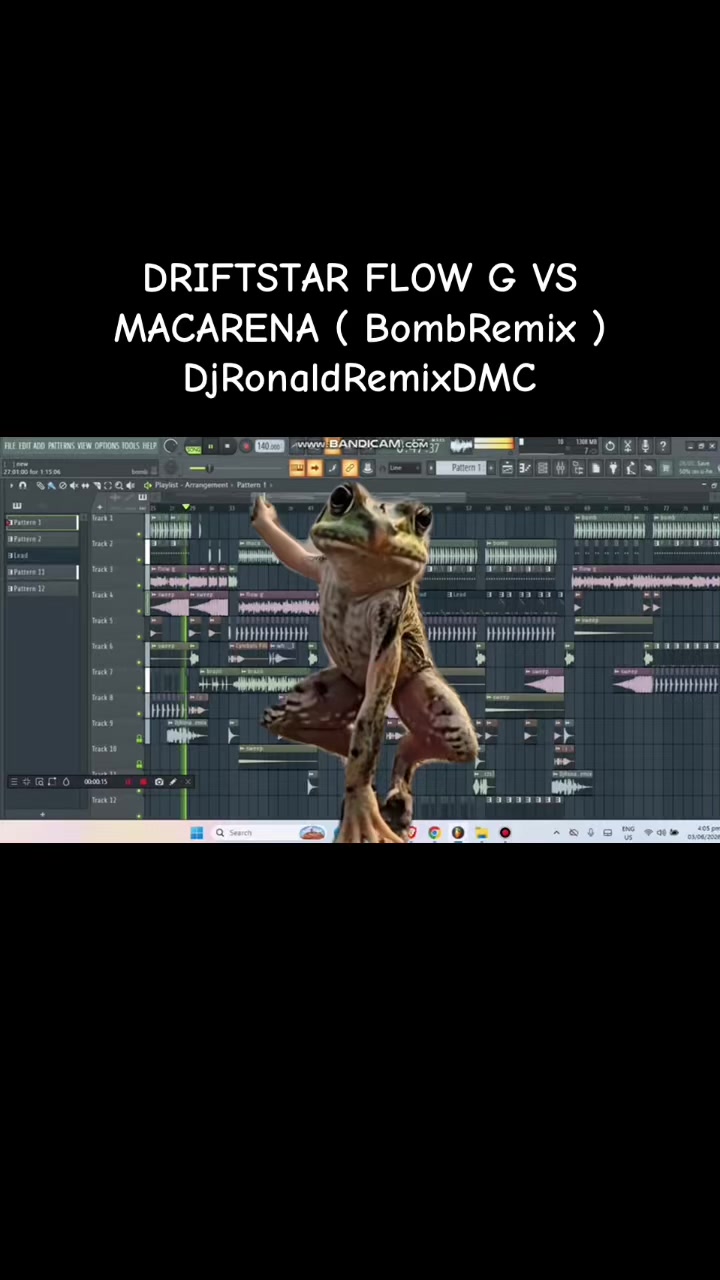Image resolution: width=720 pixels, height=1280 pixels.
Task: Open the Line snap dropdown
Action: tap(404, 468)
